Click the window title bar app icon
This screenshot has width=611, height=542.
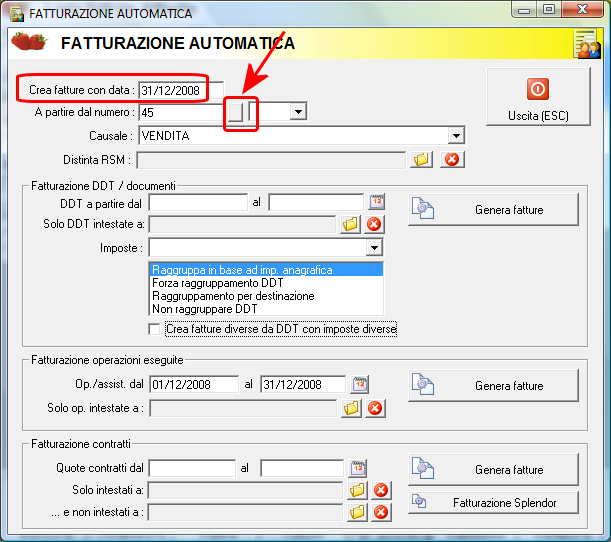pos(17,14)
